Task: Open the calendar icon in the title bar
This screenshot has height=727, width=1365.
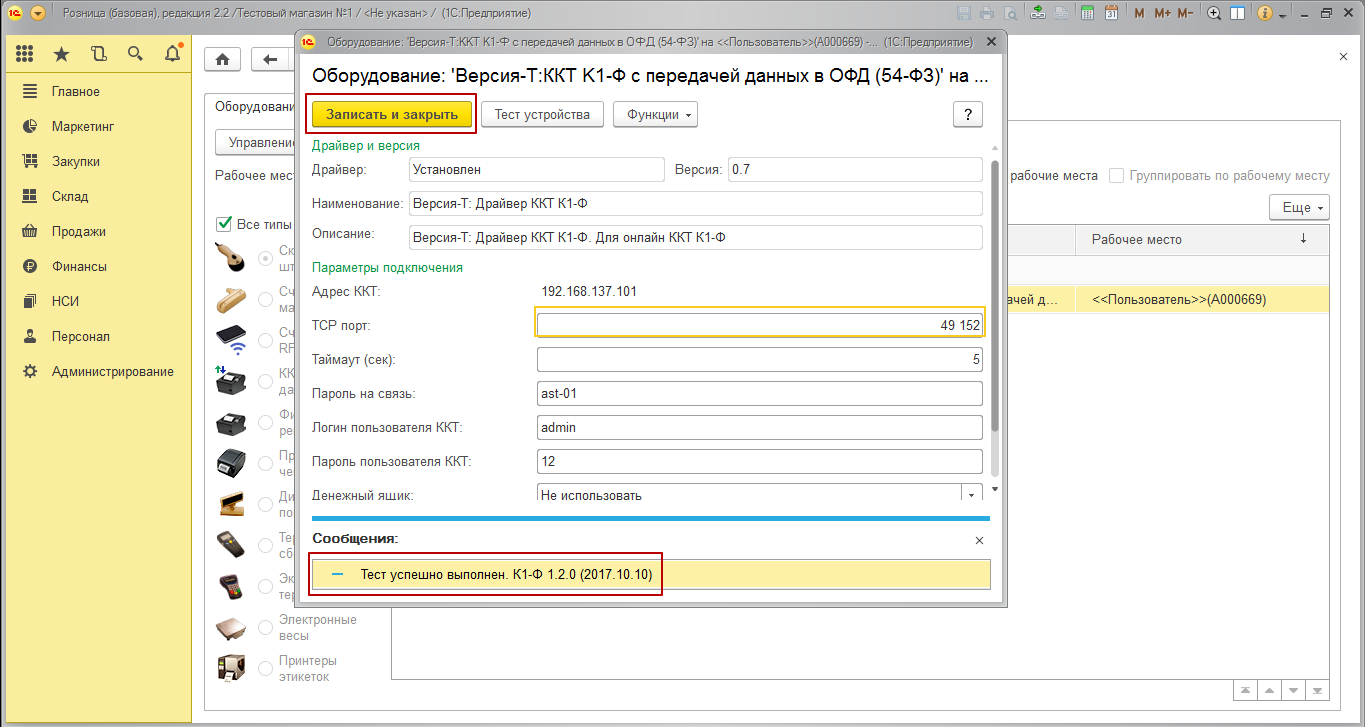Action: click(1111, 14)
